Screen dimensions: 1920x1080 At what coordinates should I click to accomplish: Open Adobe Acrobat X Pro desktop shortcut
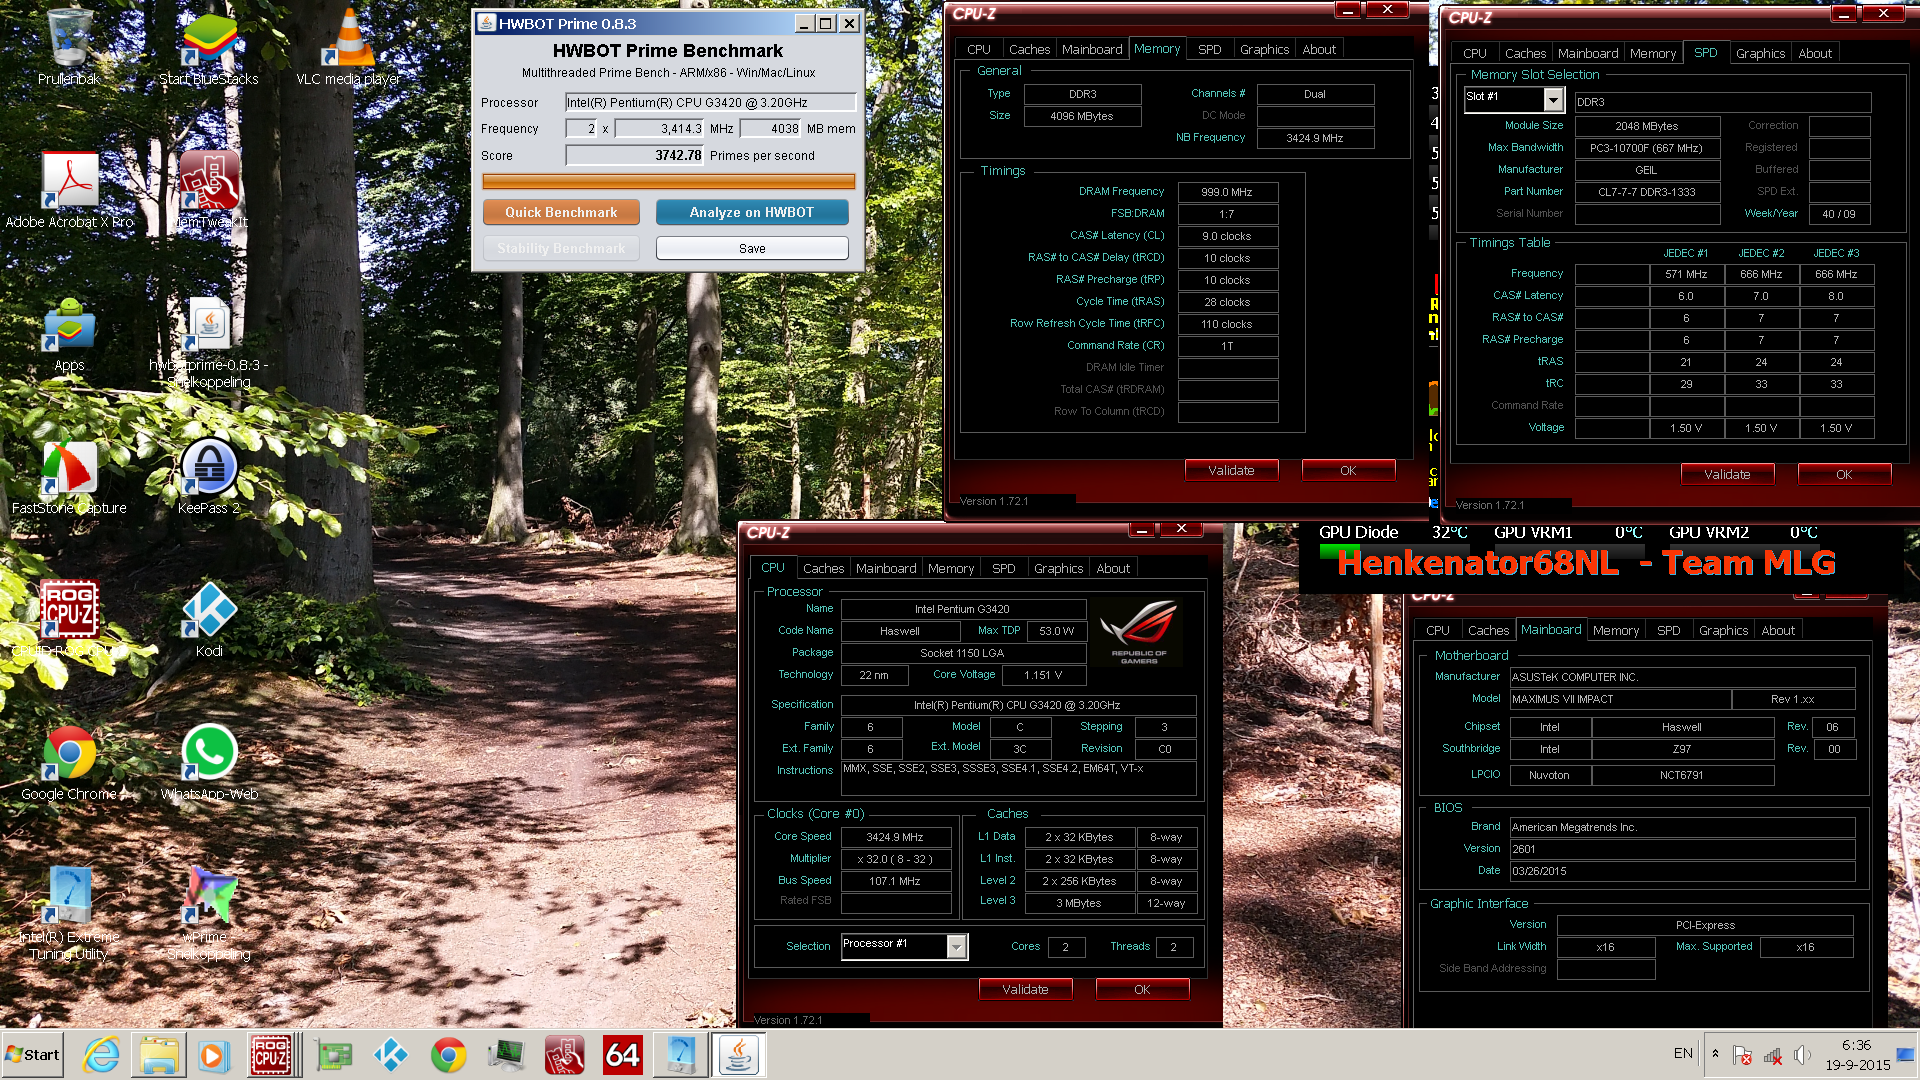tap(69, 190)
